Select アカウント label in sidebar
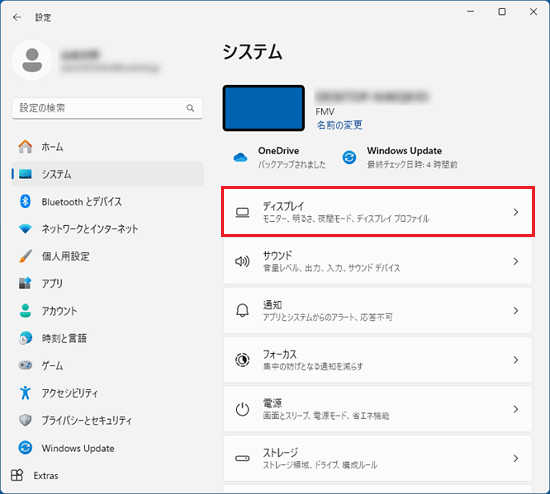Screen dimensions: 550x494 pos(59,311)
